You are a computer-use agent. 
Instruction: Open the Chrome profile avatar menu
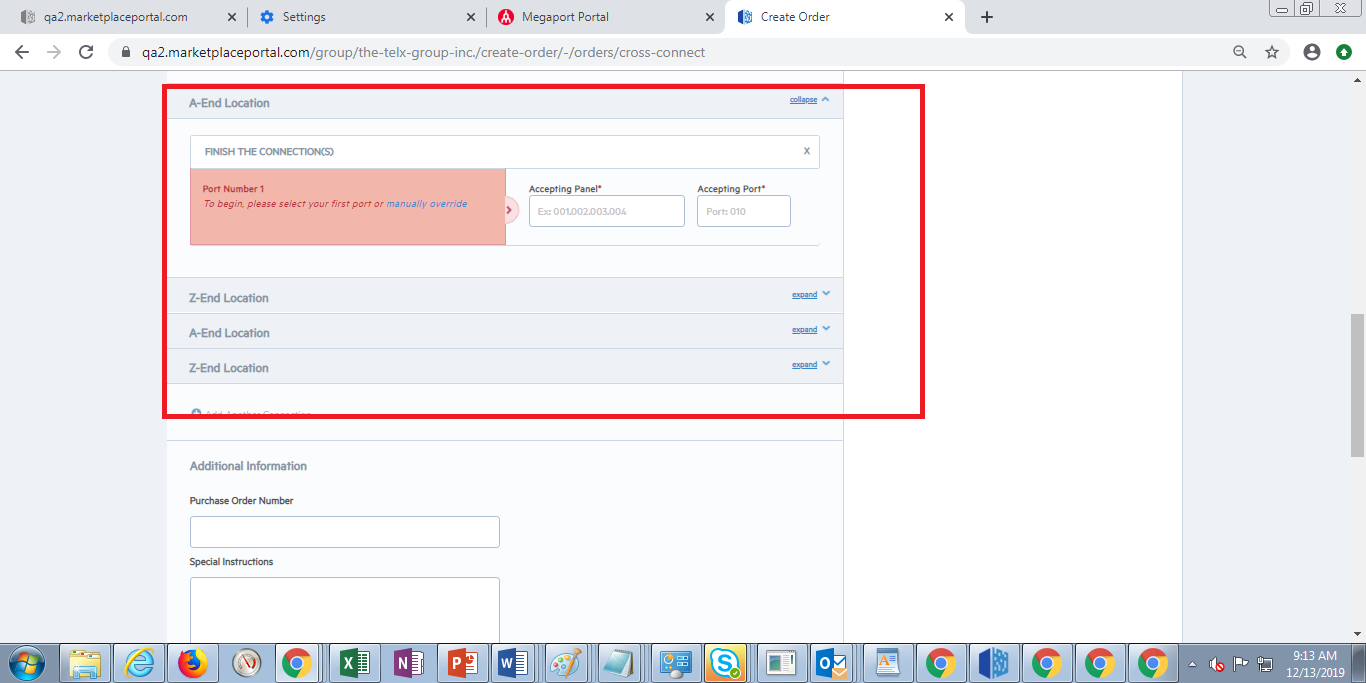[x=1312, y=52]
